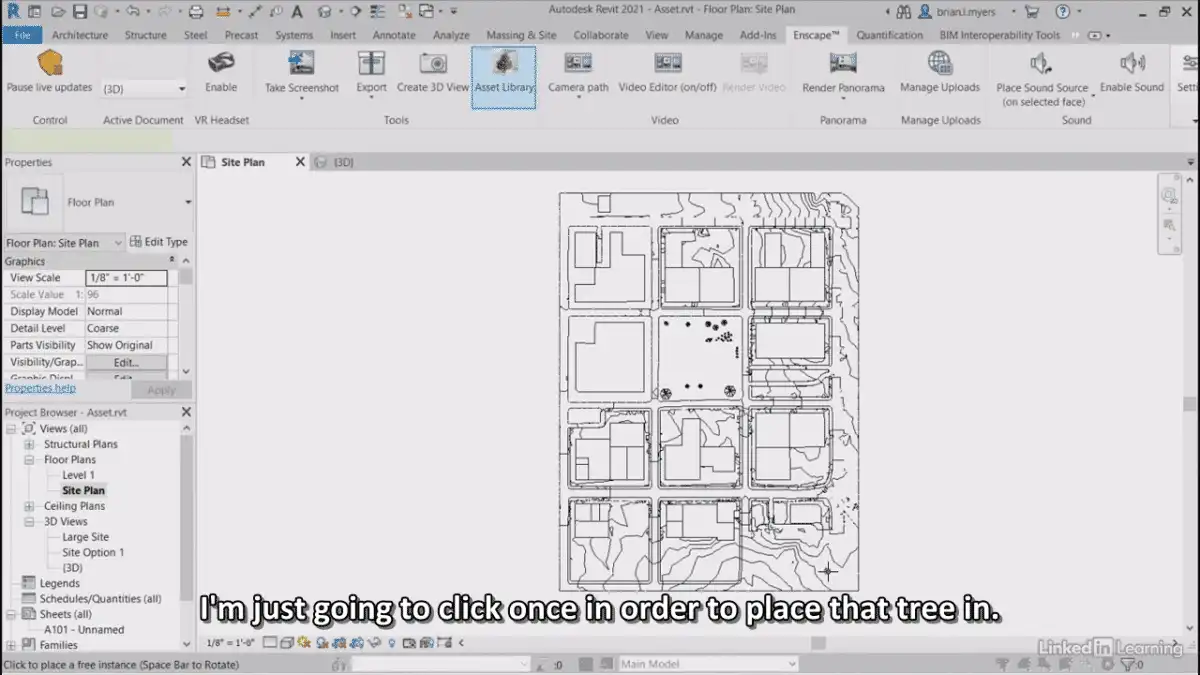Screen dimensions: 1200x675
Task: Switch to the Quantification ribbon tab
Action: [x=889, y=35]
